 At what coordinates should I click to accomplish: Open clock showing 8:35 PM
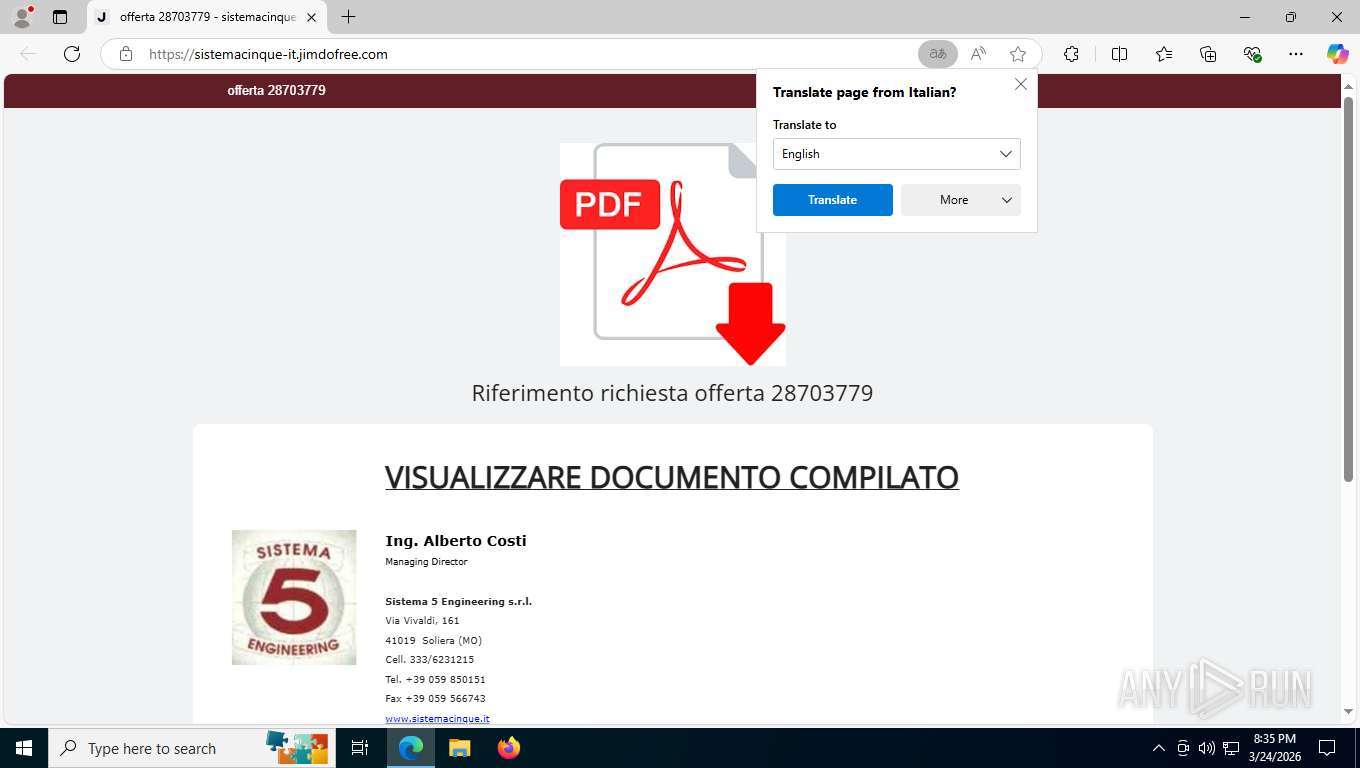[x=1274, y=748]
